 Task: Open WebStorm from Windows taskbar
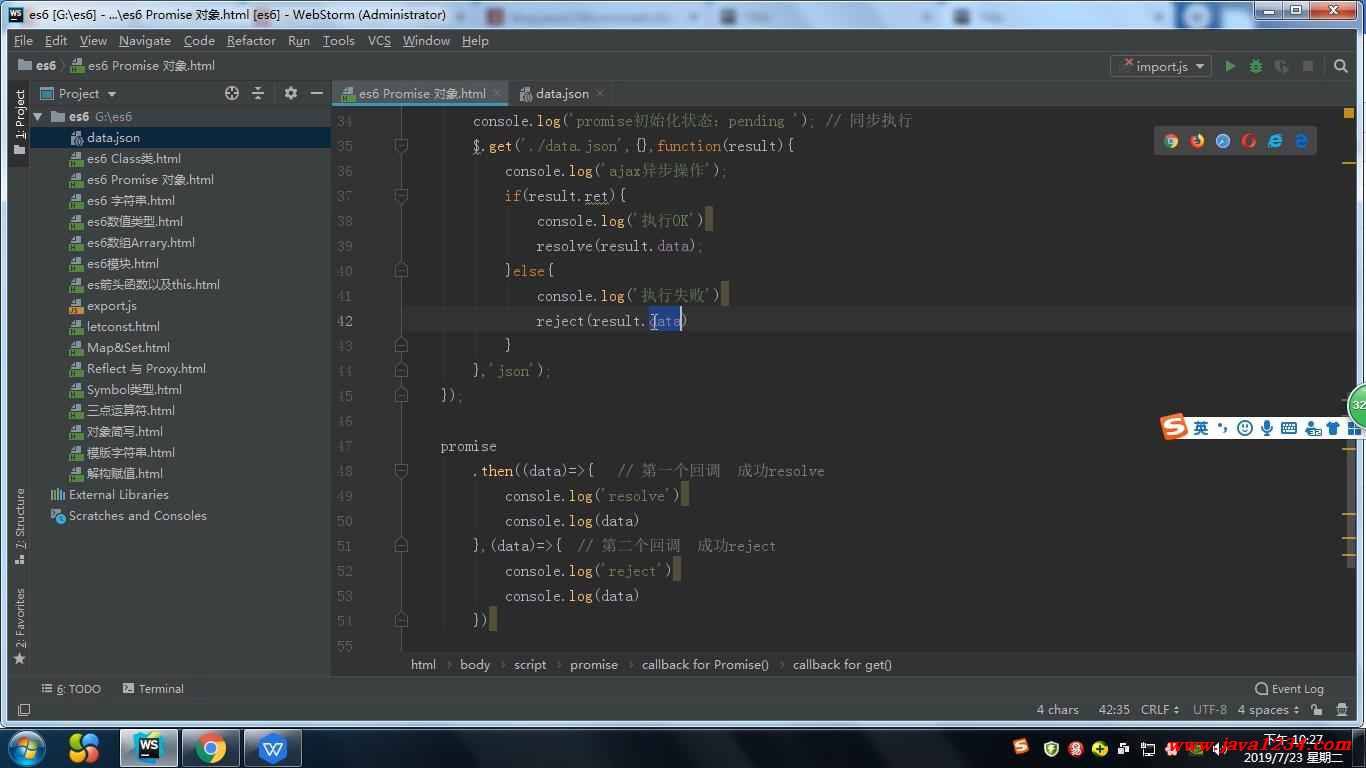149,748
